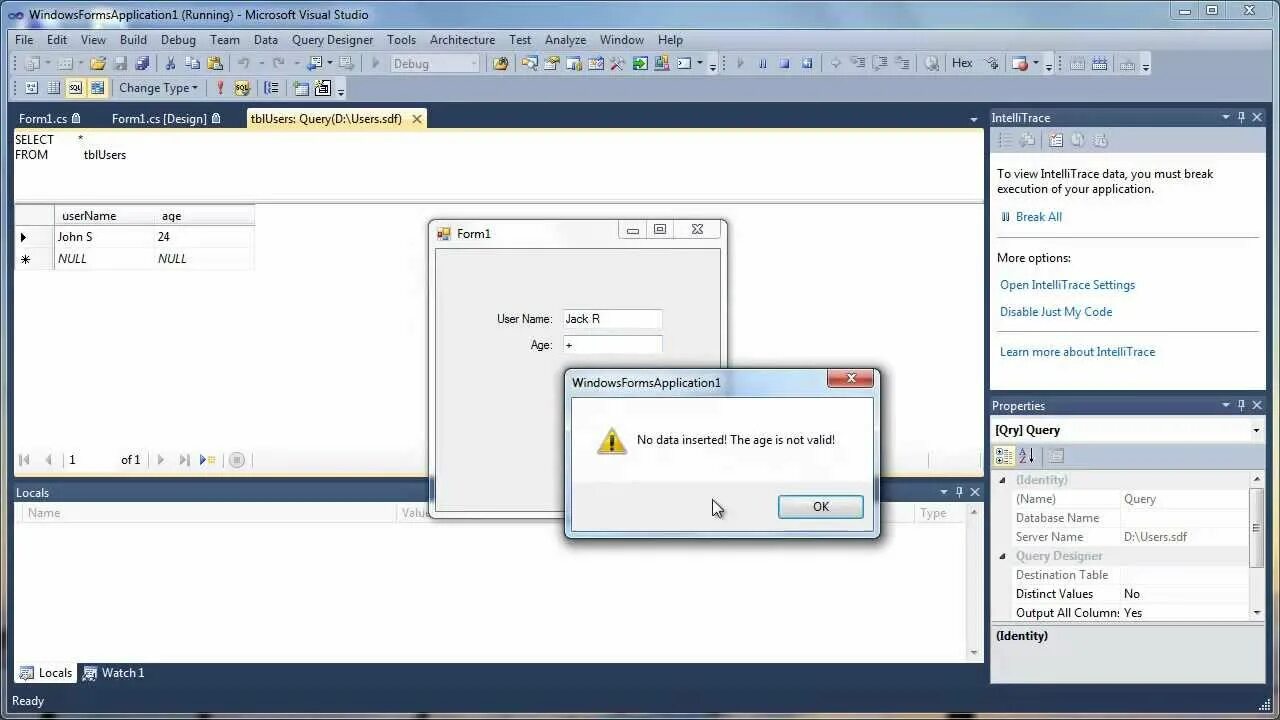
Task: Click the userName column header
Action: pyautogui.click(x=104, y=216)
